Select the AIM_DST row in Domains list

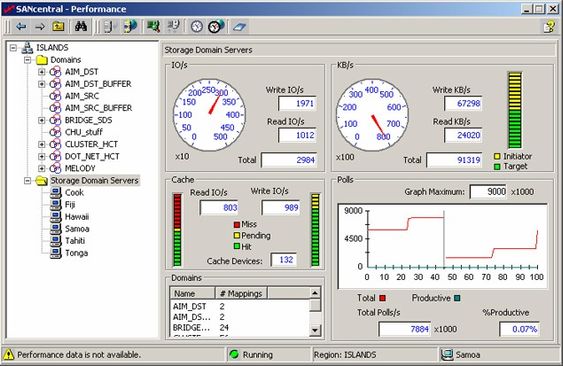point(239,306)
